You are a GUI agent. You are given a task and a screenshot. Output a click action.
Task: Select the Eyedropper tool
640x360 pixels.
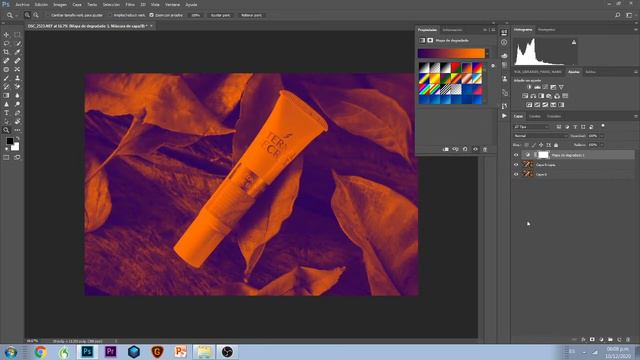[17, 52]
